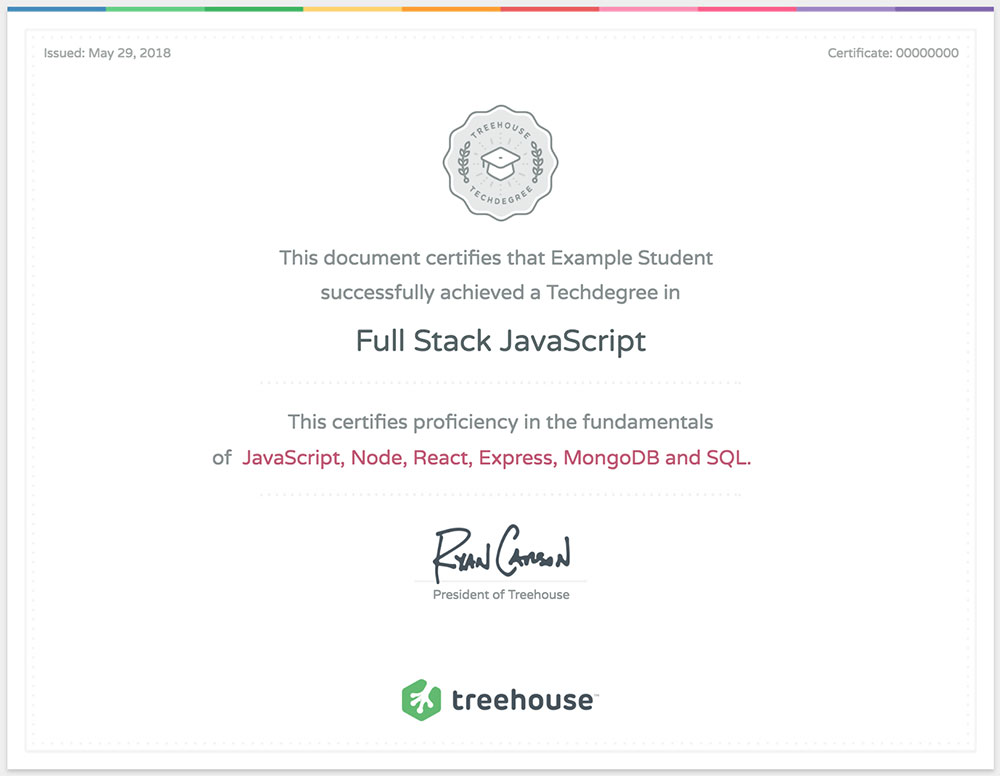Viewport: 1000px width, 776px height.
Task: Click the Ryan Carson signature
Action: click(501, 553)
